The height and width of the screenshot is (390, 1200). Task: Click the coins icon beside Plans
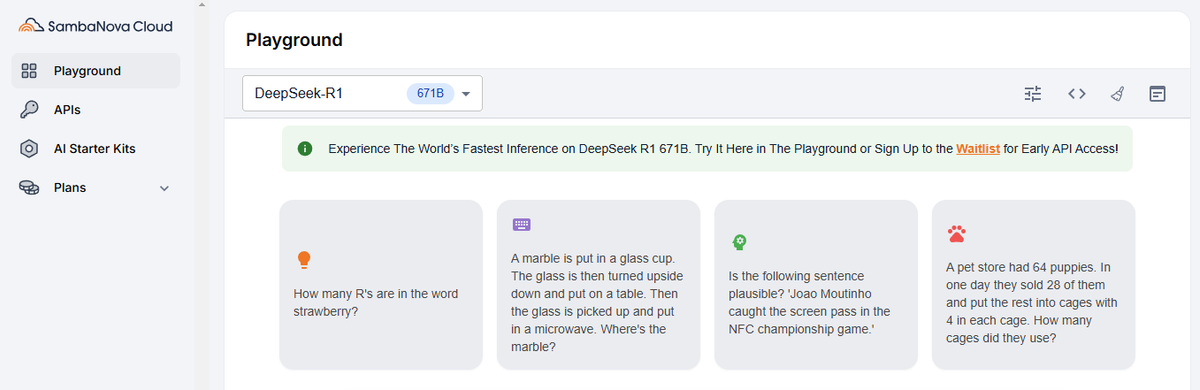pos(29,187)
